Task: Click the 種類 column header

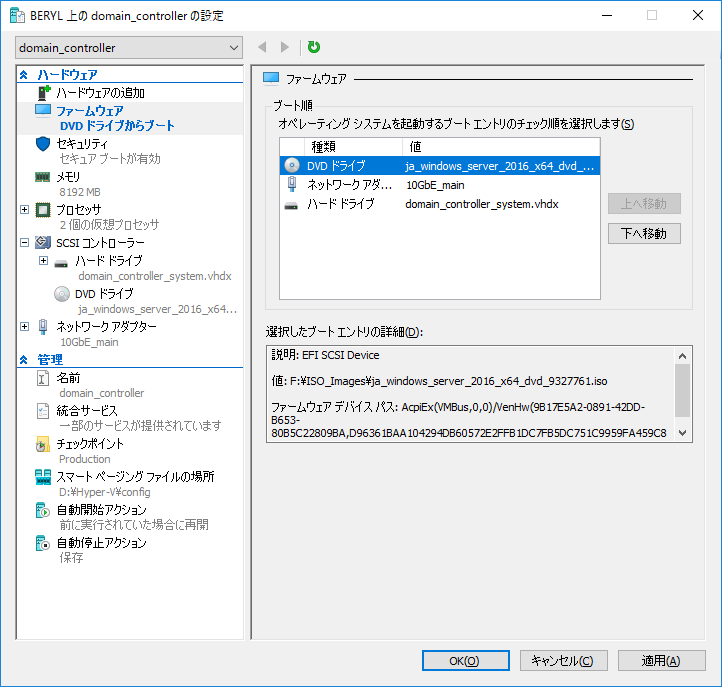Action: 353,147
